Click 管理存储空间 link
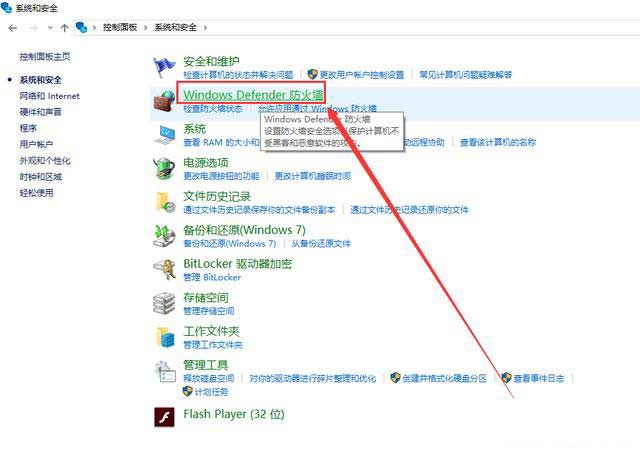 tap(209, 311)
